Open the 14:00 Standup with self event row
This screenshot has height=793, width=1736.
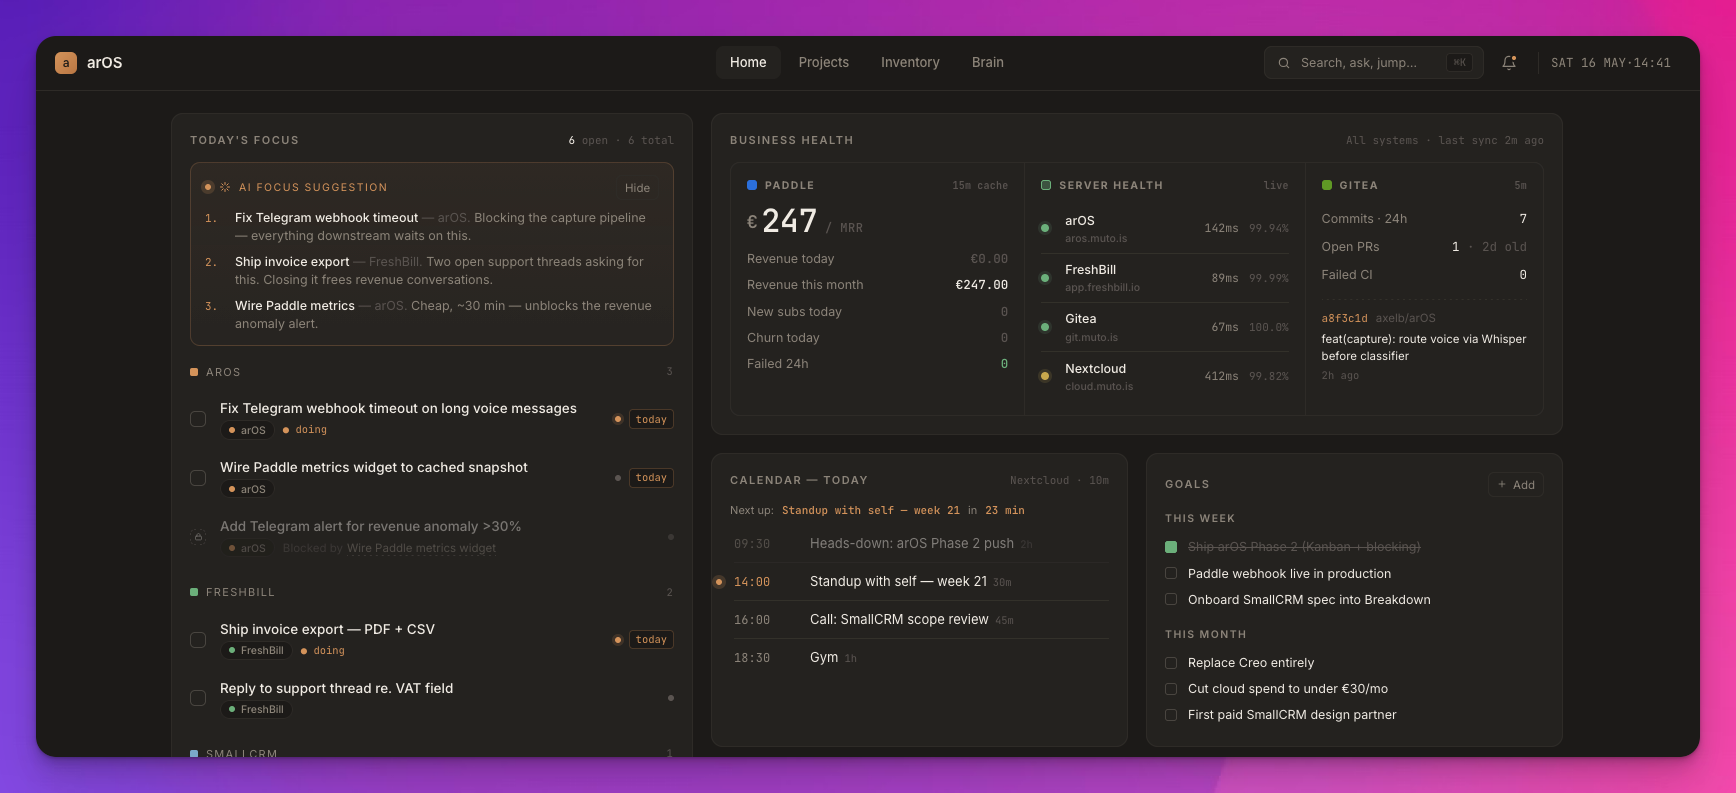pyautogui.click(x=920, y=582)
